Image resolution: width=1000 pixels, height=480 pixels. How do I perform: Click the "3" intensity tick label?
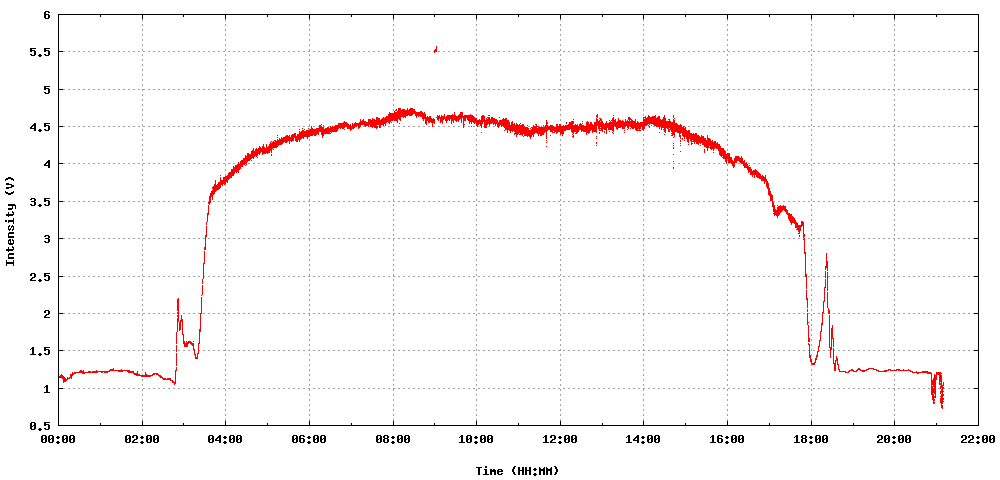47,238
